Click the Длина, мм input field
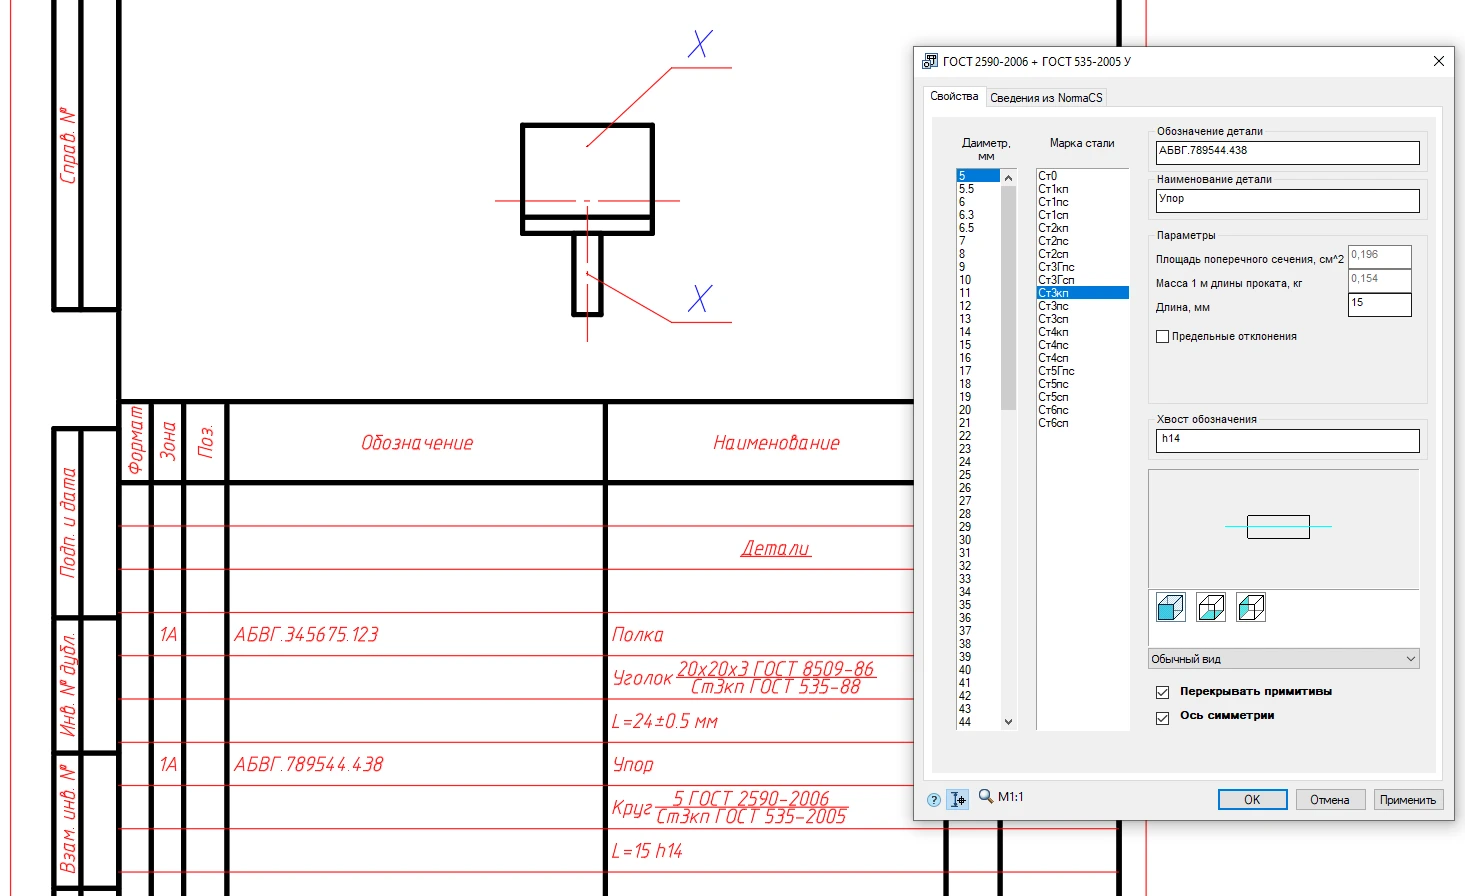This screenshot has width=1465, height=896. coord(1379,303)
